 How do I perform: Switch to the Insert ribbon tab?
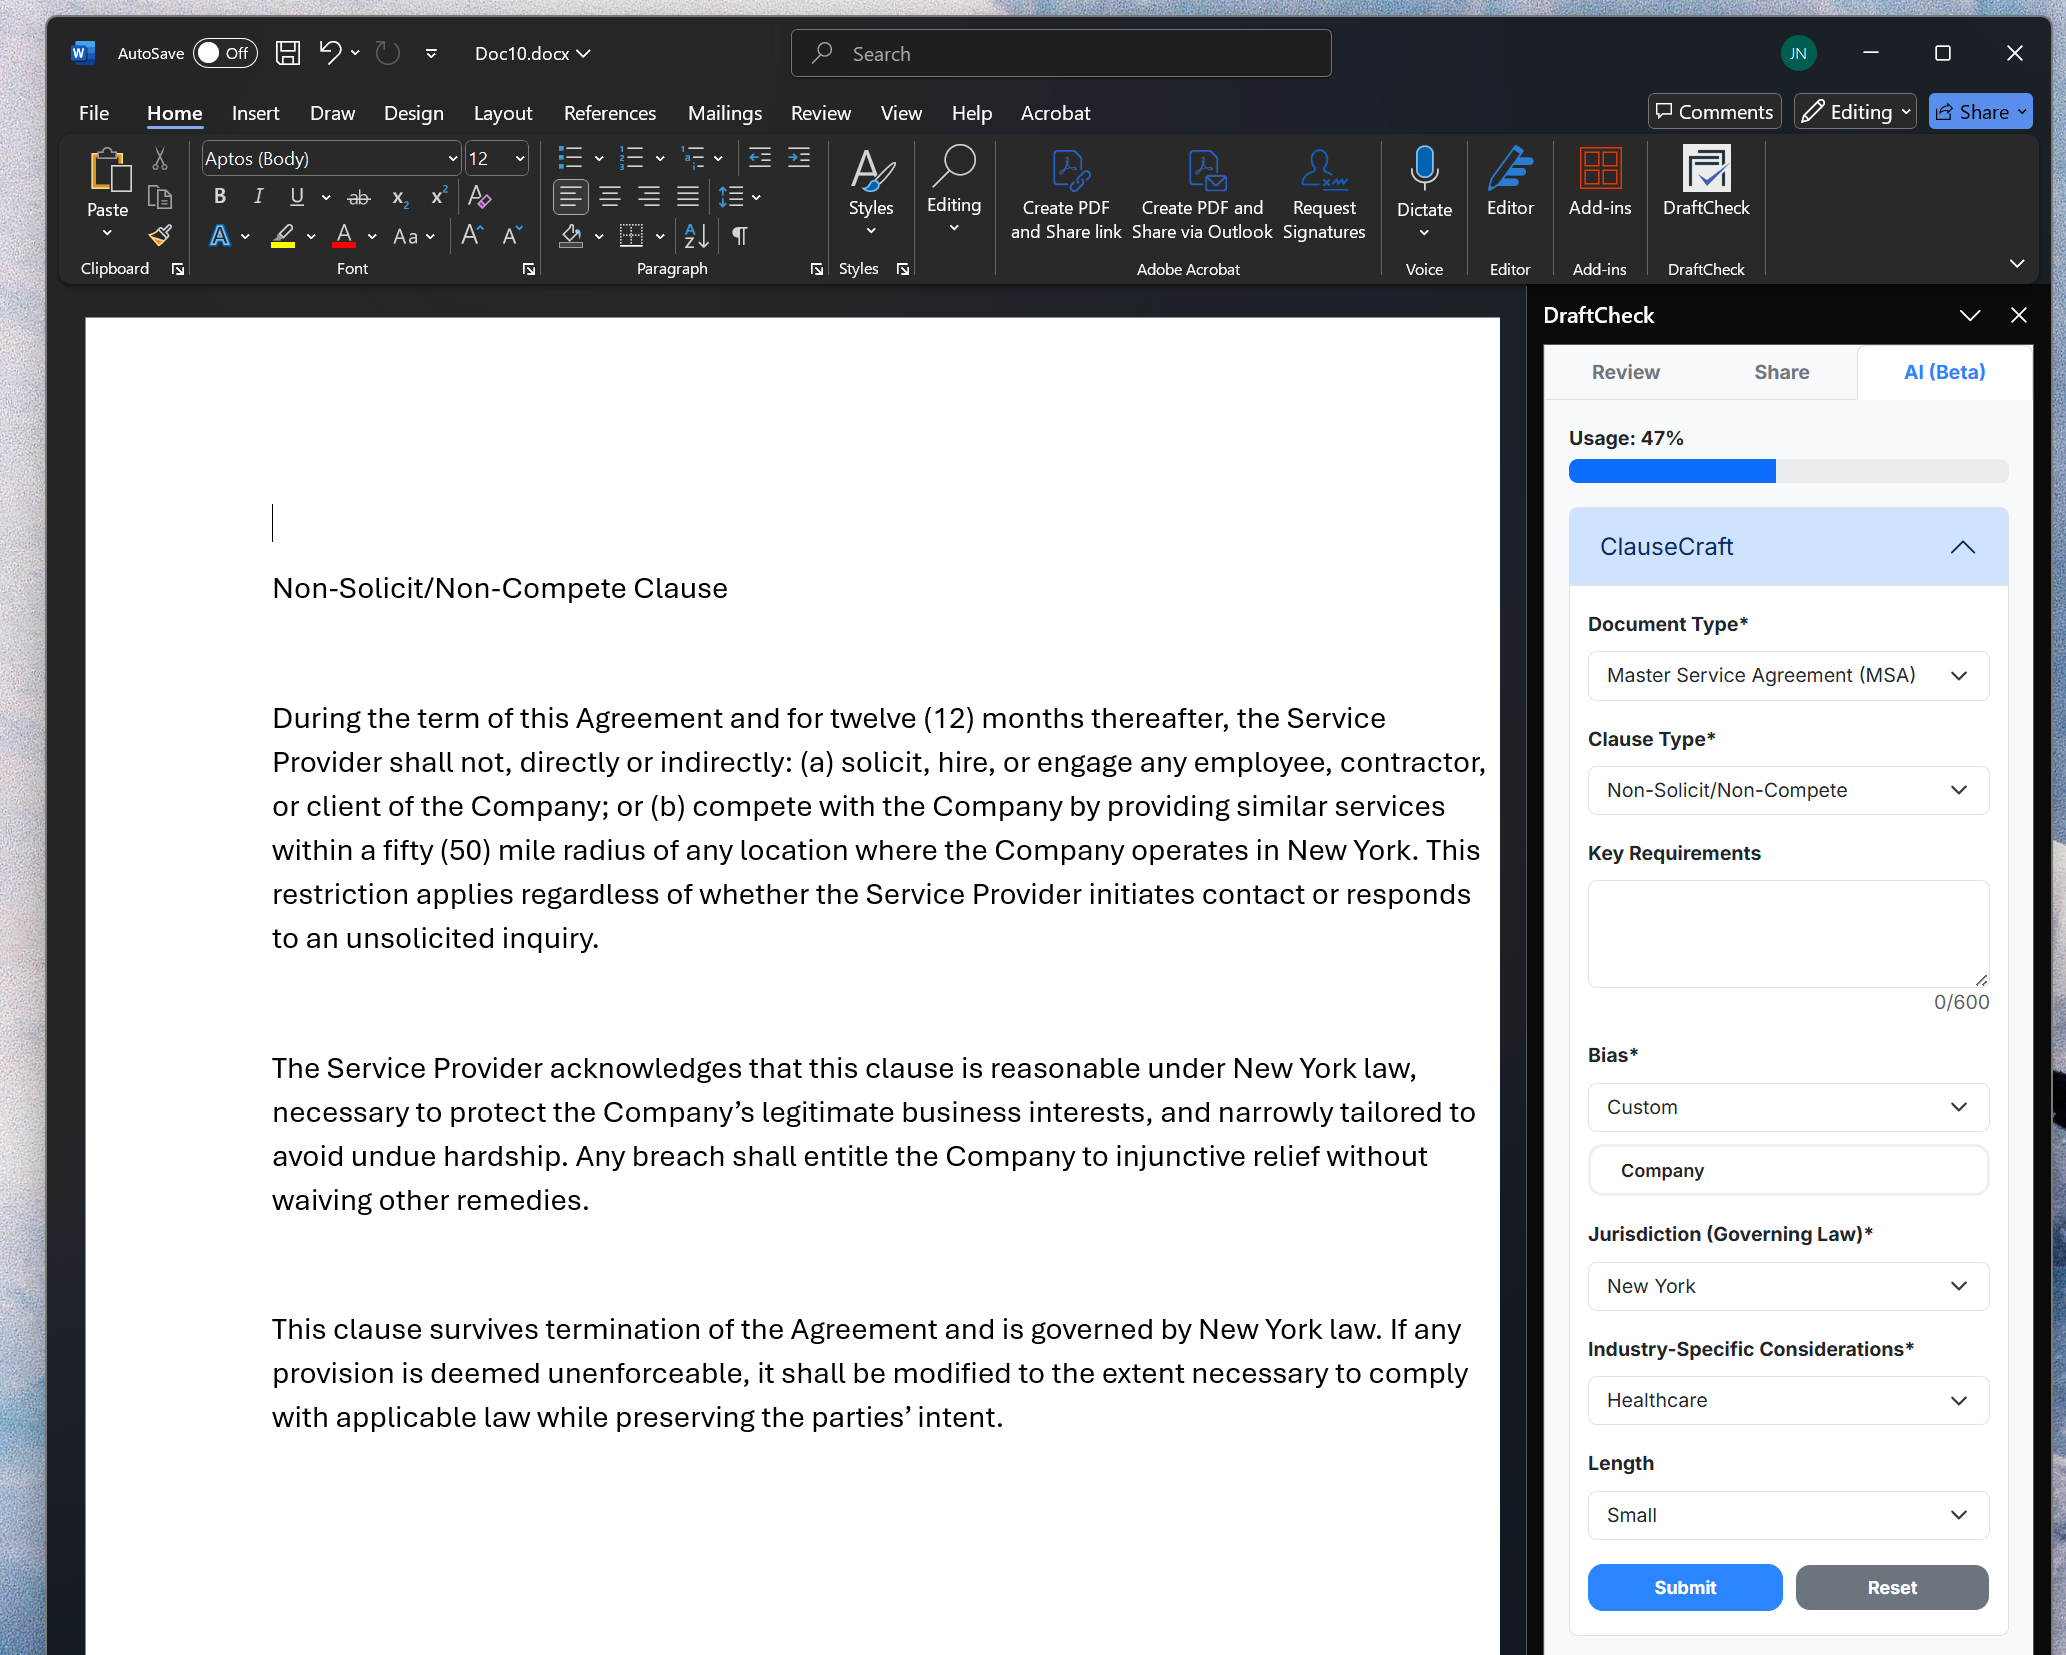point(255,113)
